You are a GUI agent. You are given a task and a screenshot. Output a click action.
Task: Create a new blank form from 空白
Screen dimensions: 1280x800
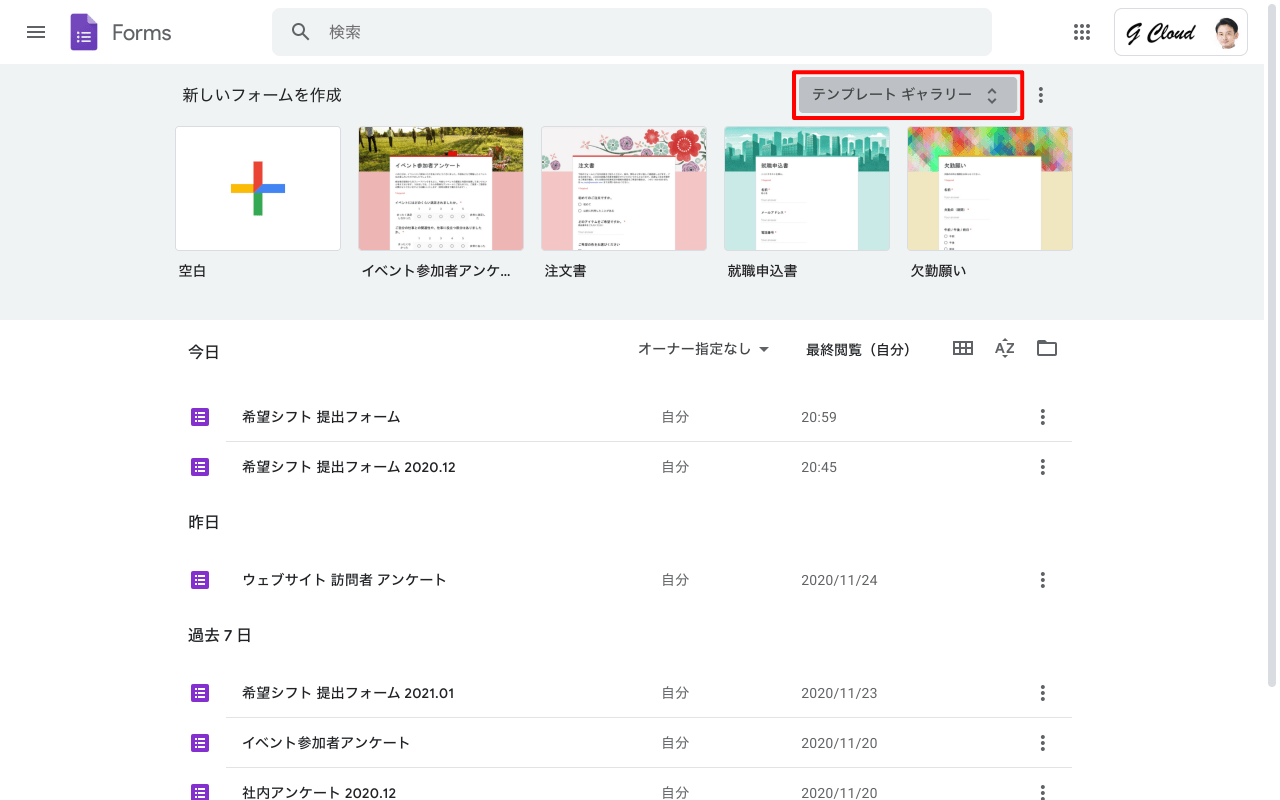click(x=257, y=188)
